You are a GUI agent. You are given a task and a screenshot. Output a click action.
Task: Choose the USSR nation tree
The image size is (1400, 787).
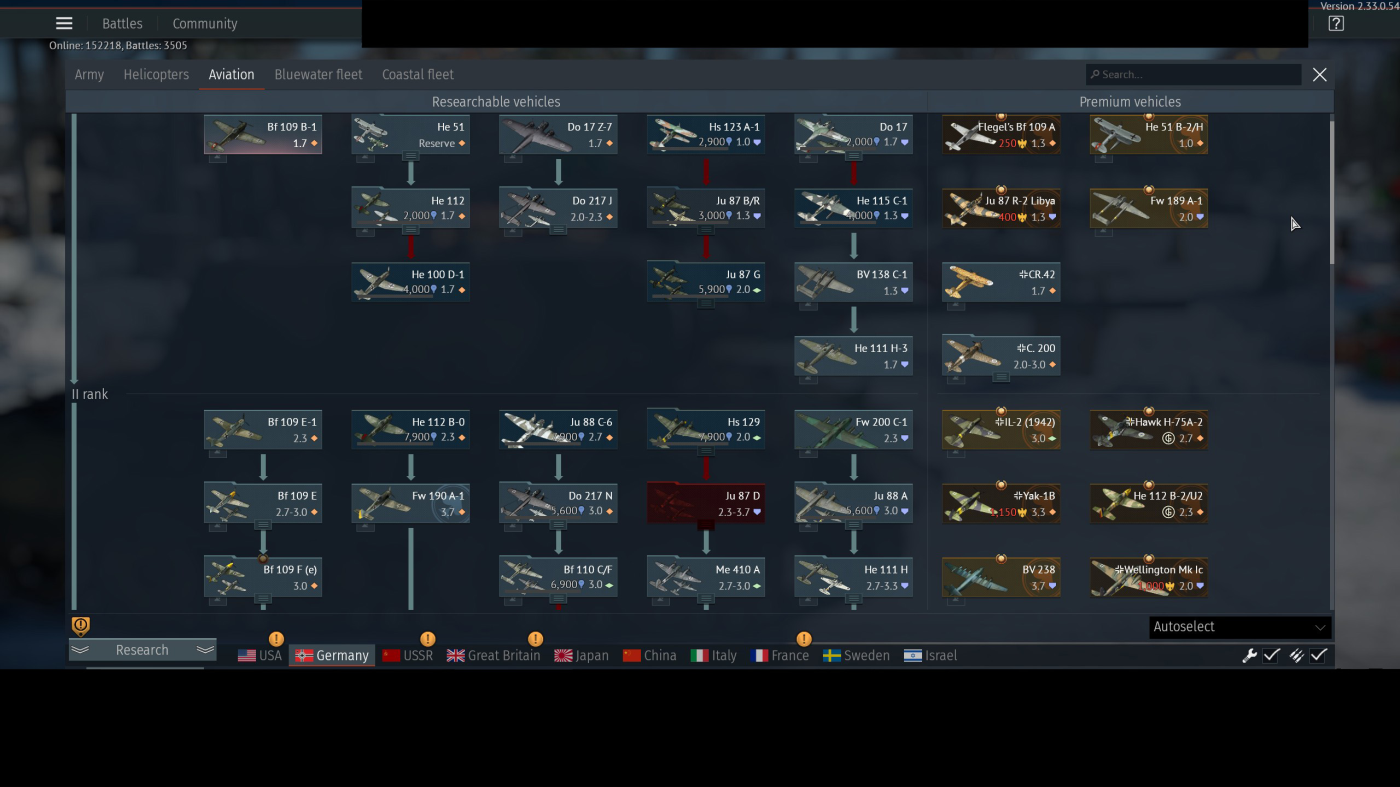pyautogui.click(x=408, y=655)
